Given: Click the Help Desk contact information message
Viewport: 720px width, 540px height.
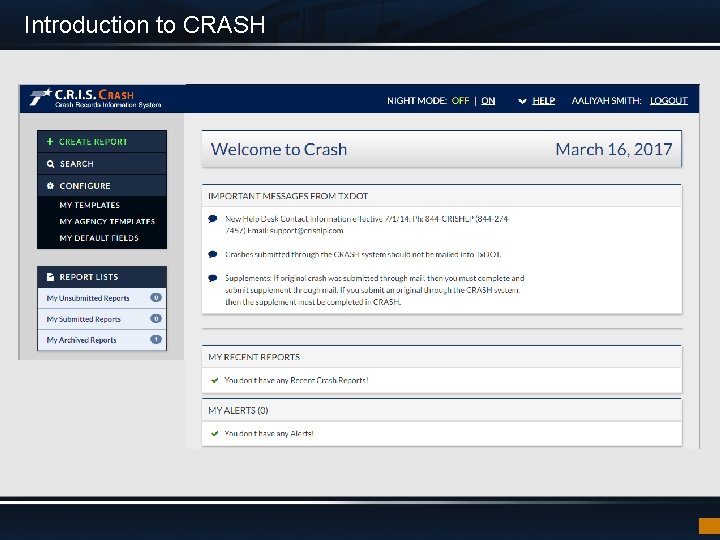Looking at the screenshot, I should tap(367, 225).
